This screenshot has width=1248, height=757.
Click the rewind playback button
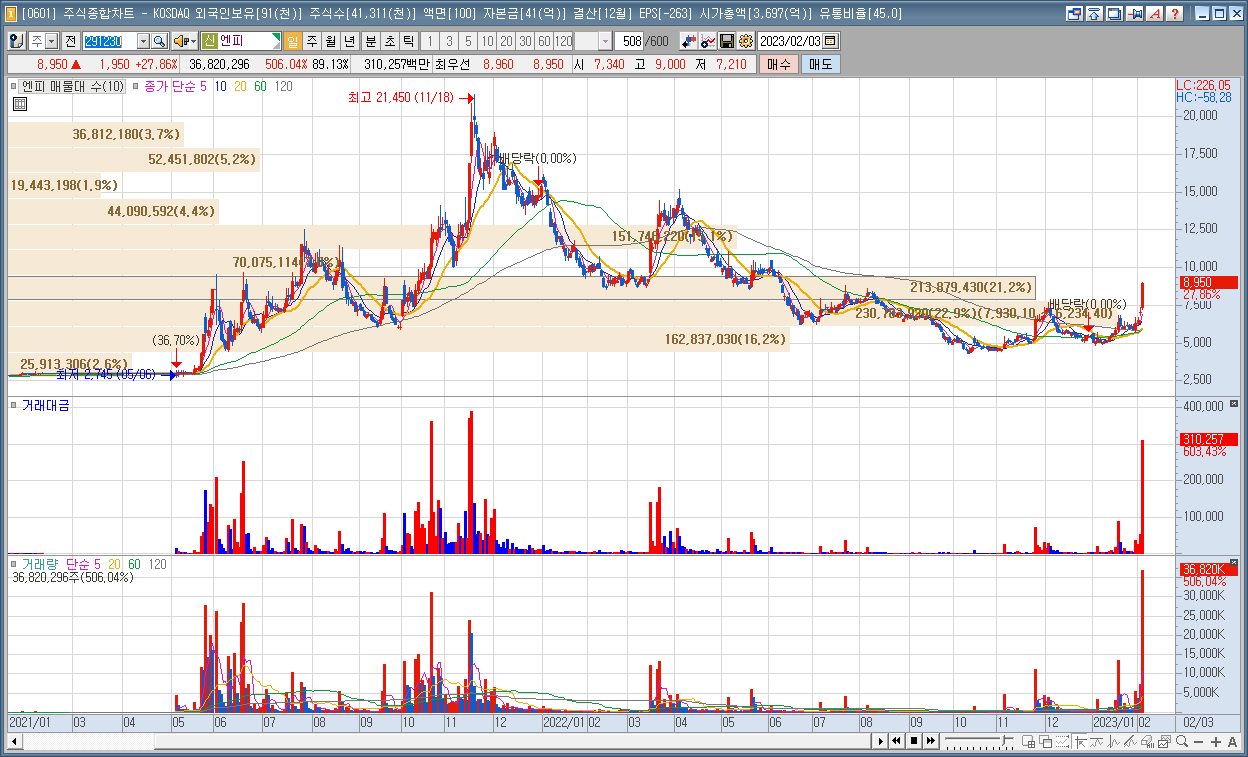pyautogui.click(x=897, y=741)
